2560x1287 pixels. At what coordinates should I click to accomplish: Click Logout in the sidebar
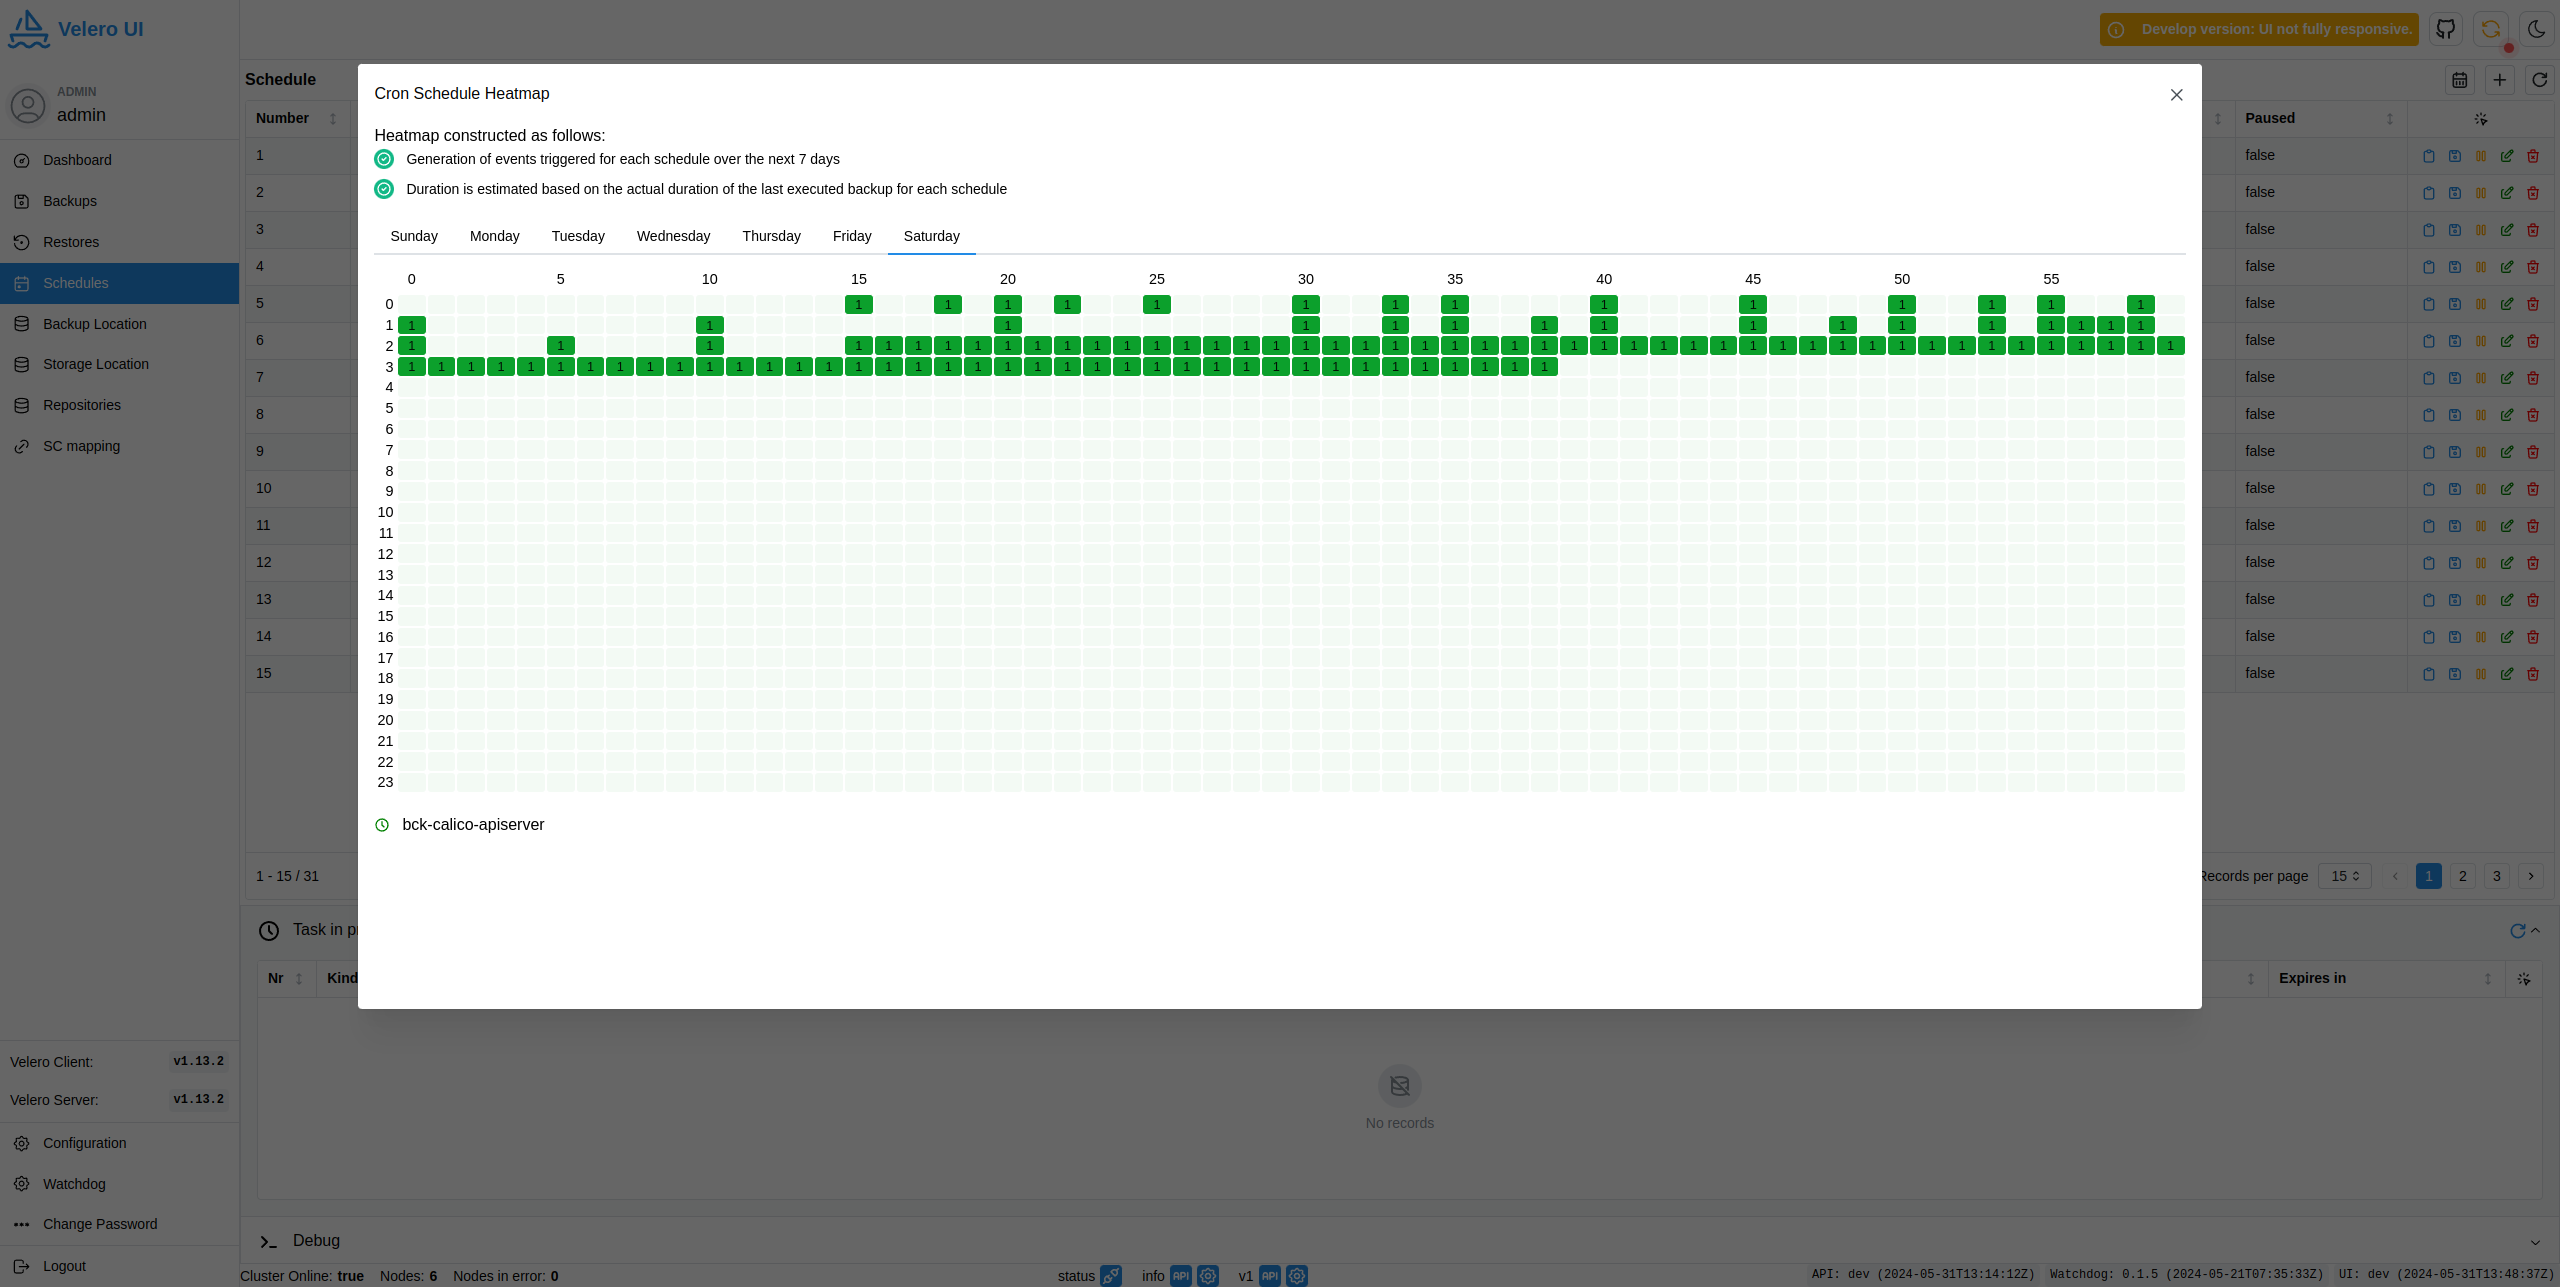[x=120, y=1266]
